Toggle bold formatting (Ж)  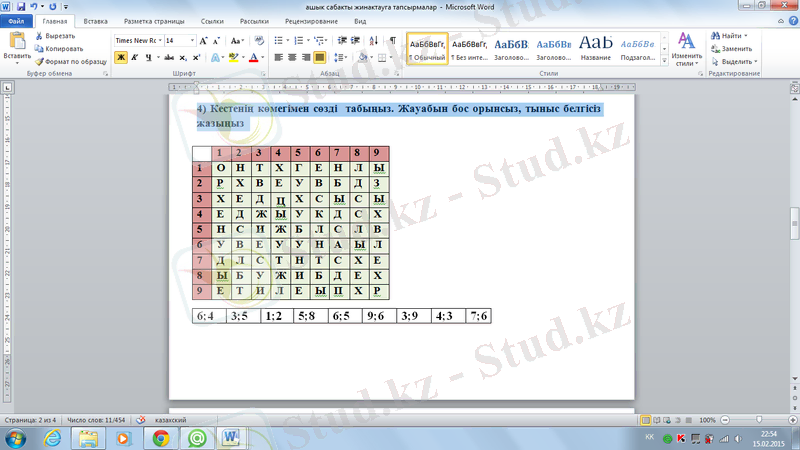pyautogui.click(x=121, y=58)
